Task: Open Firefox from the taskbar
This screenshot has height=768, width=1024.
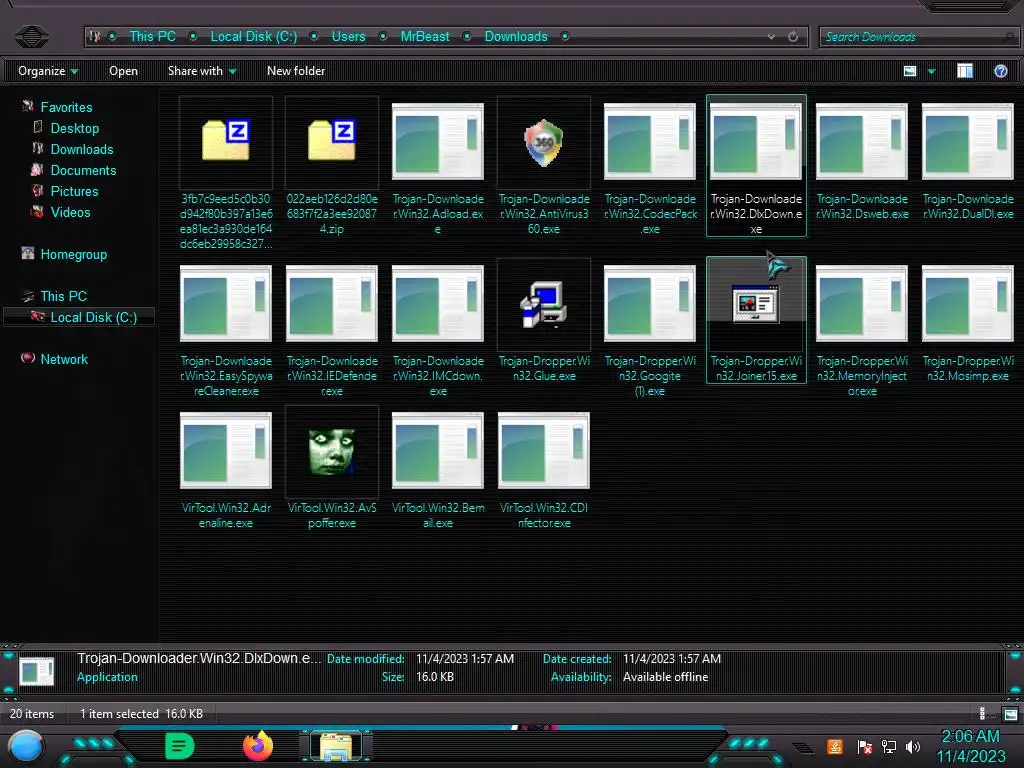Action: tap(258, 745)
